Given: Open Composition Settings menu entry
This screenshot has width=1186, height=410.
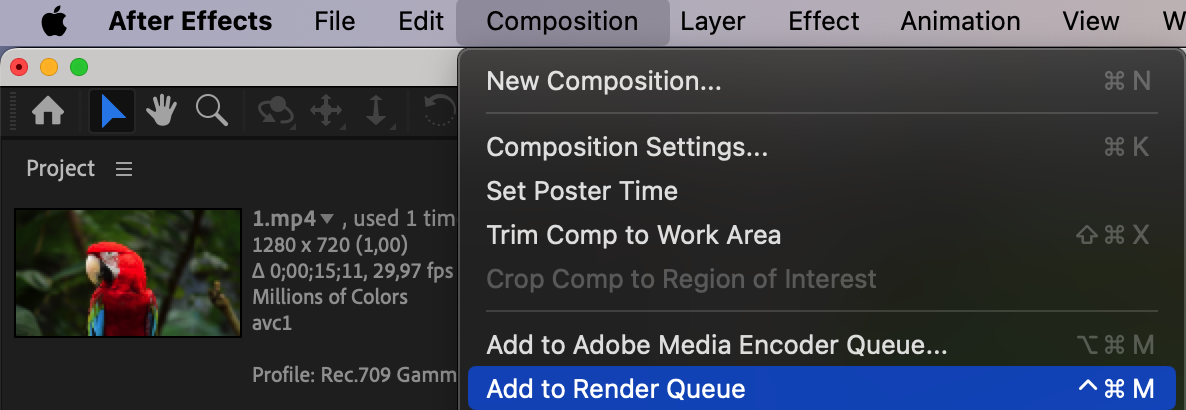Looking at the screenshot, I should click(x=627, y=147).
